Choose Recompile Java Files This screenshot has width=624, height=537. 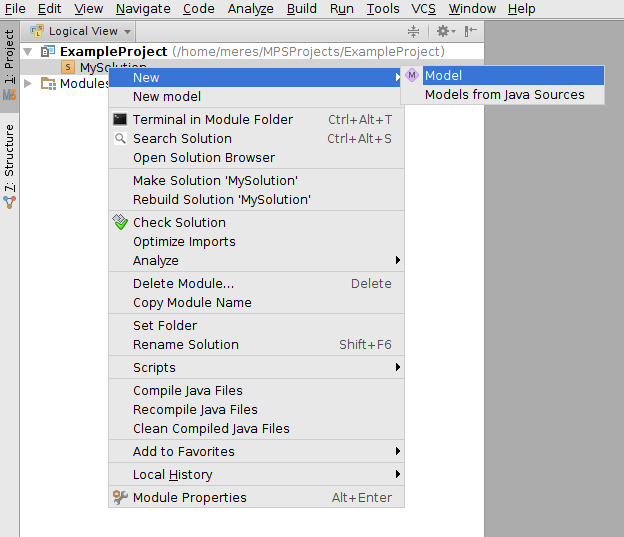[x=256, y=410]
